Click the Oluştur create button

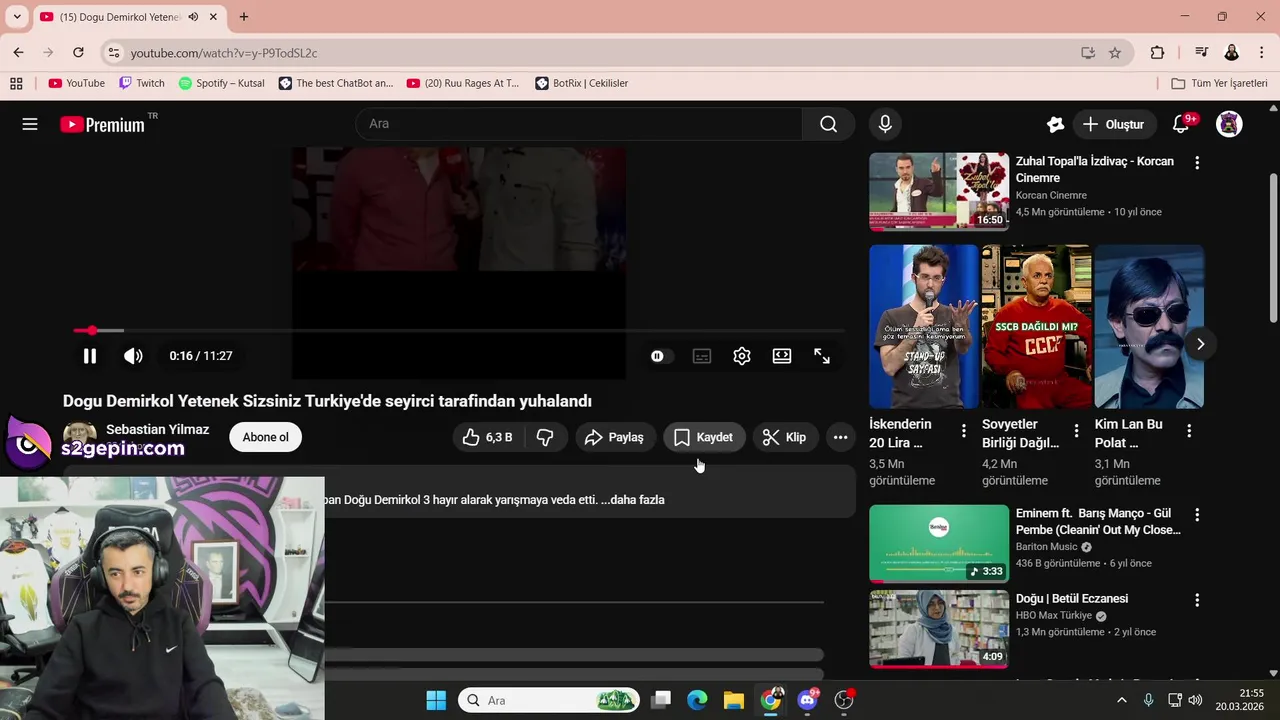(x=1114, y=124)
